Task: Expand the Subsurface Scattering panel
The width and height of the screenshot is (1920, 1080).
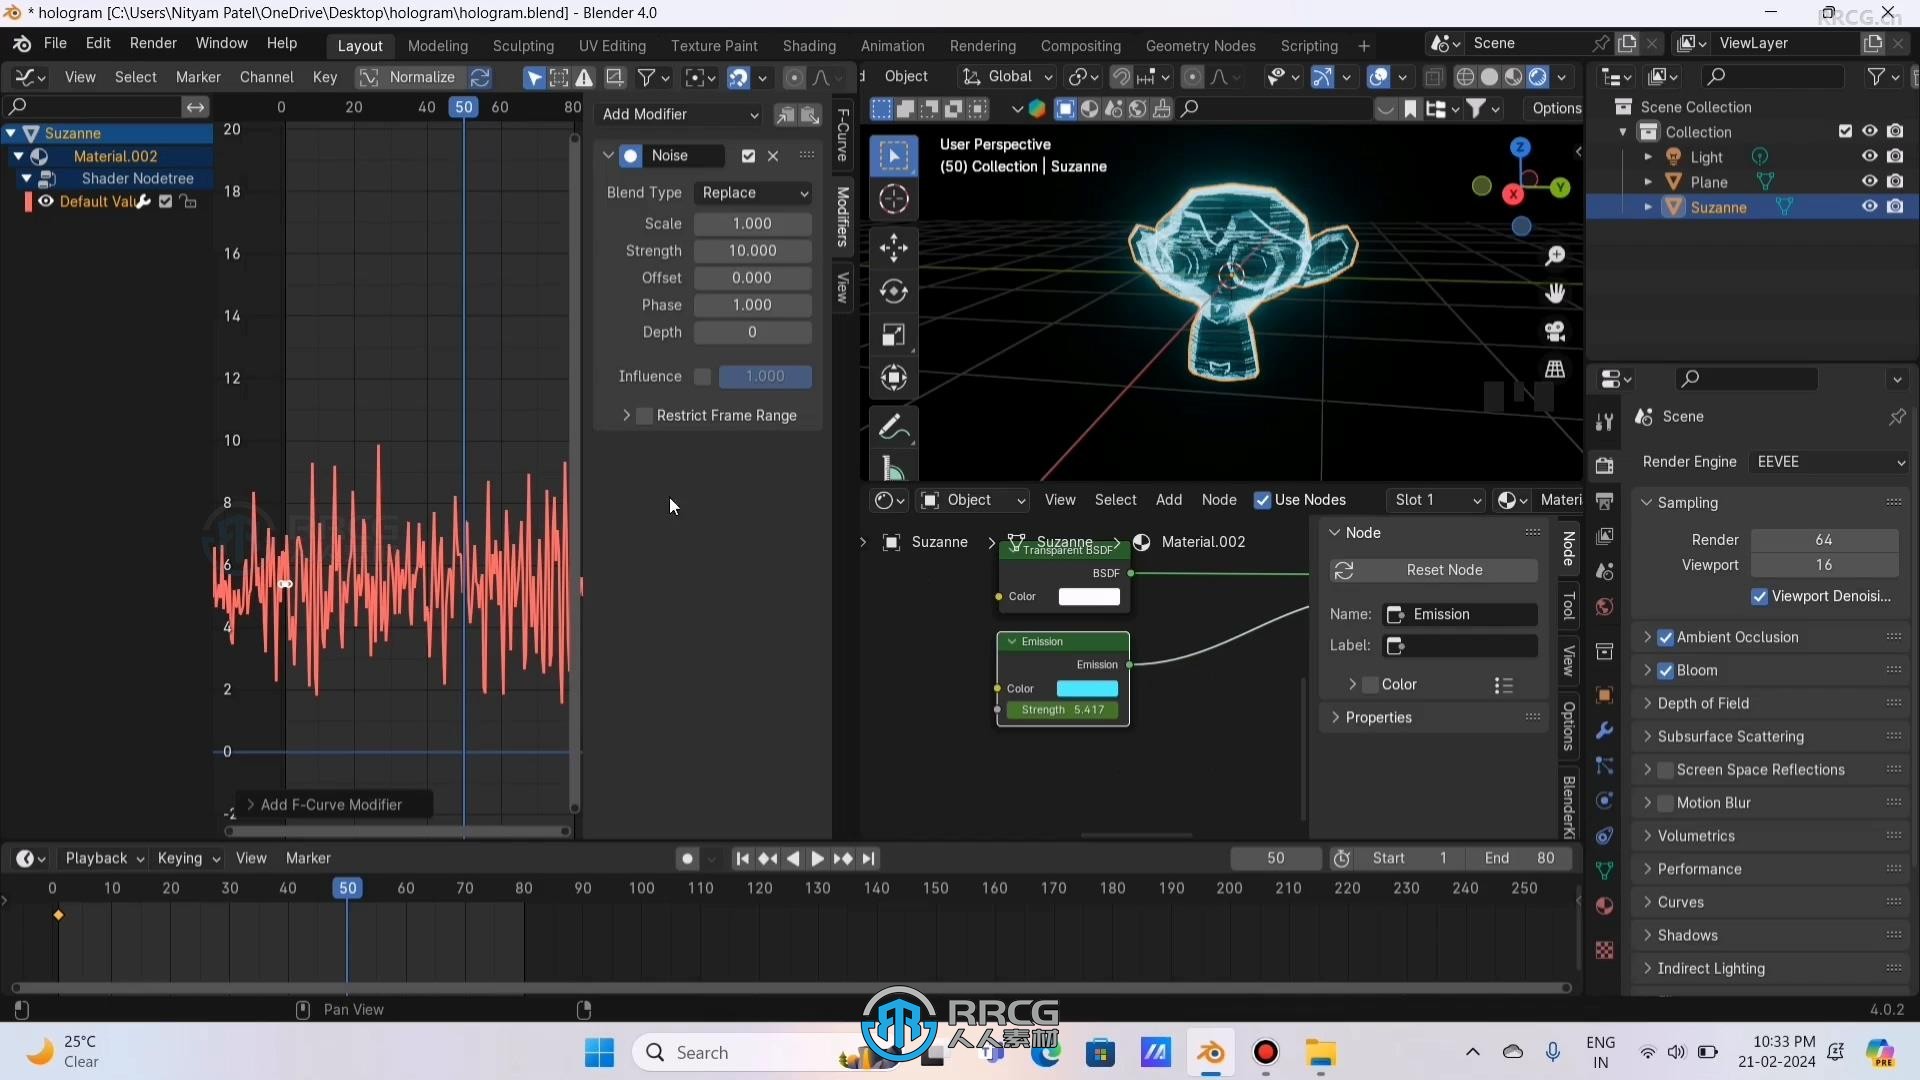Action: pyautogui.click(x=1730, y=736)
